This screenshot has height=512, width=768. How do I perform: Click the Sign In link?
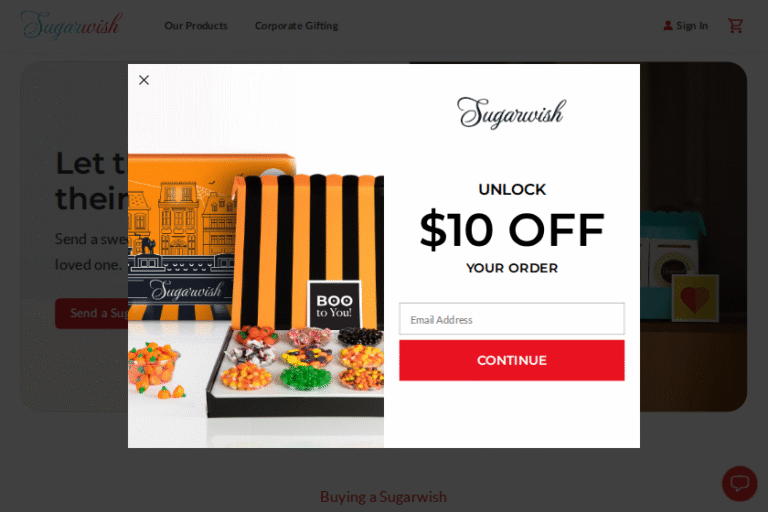[x=692, y=25]
